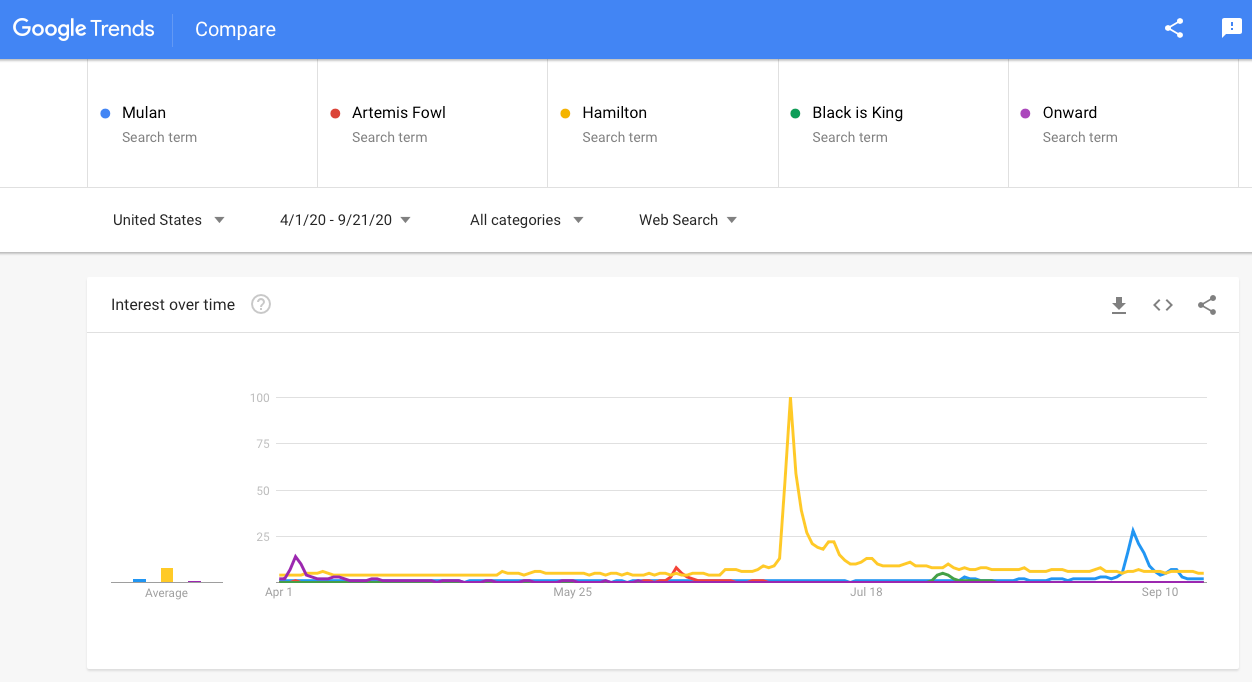Open the All categories dropdown
Screen dimensions: 1252x682
(526, 220)
